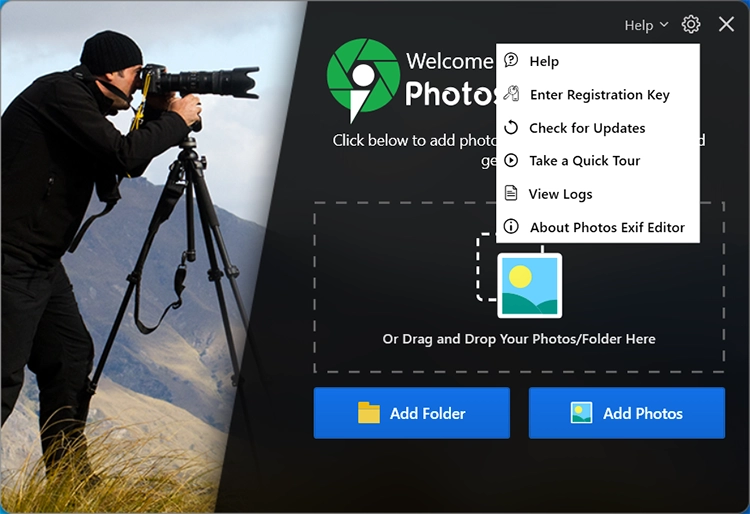The image size is (750, 514).
Task: Click the picture icon on Add Photos
Action: pos(582,413)
